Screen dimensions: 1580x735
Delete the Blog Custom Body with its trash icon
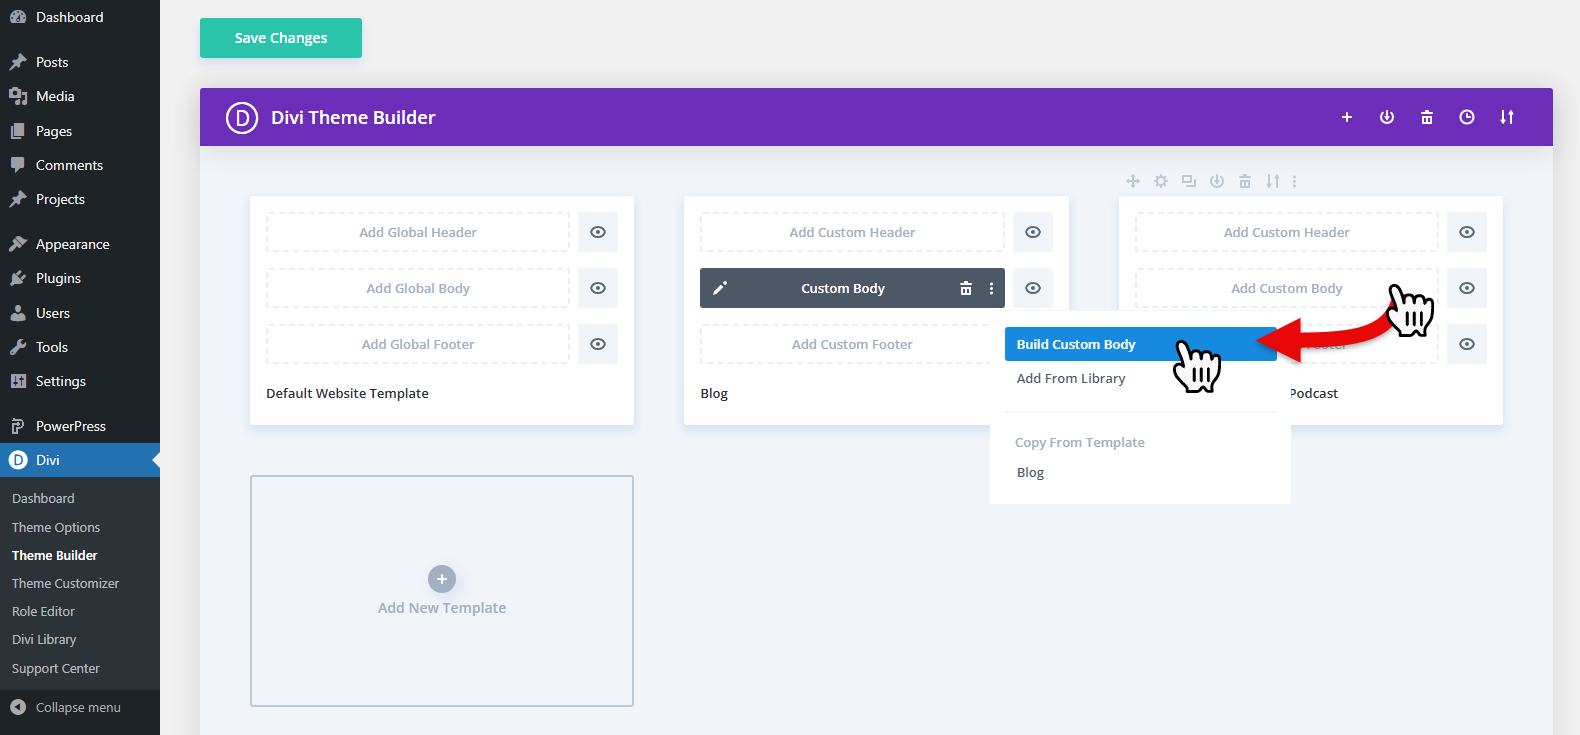point(966,288)
